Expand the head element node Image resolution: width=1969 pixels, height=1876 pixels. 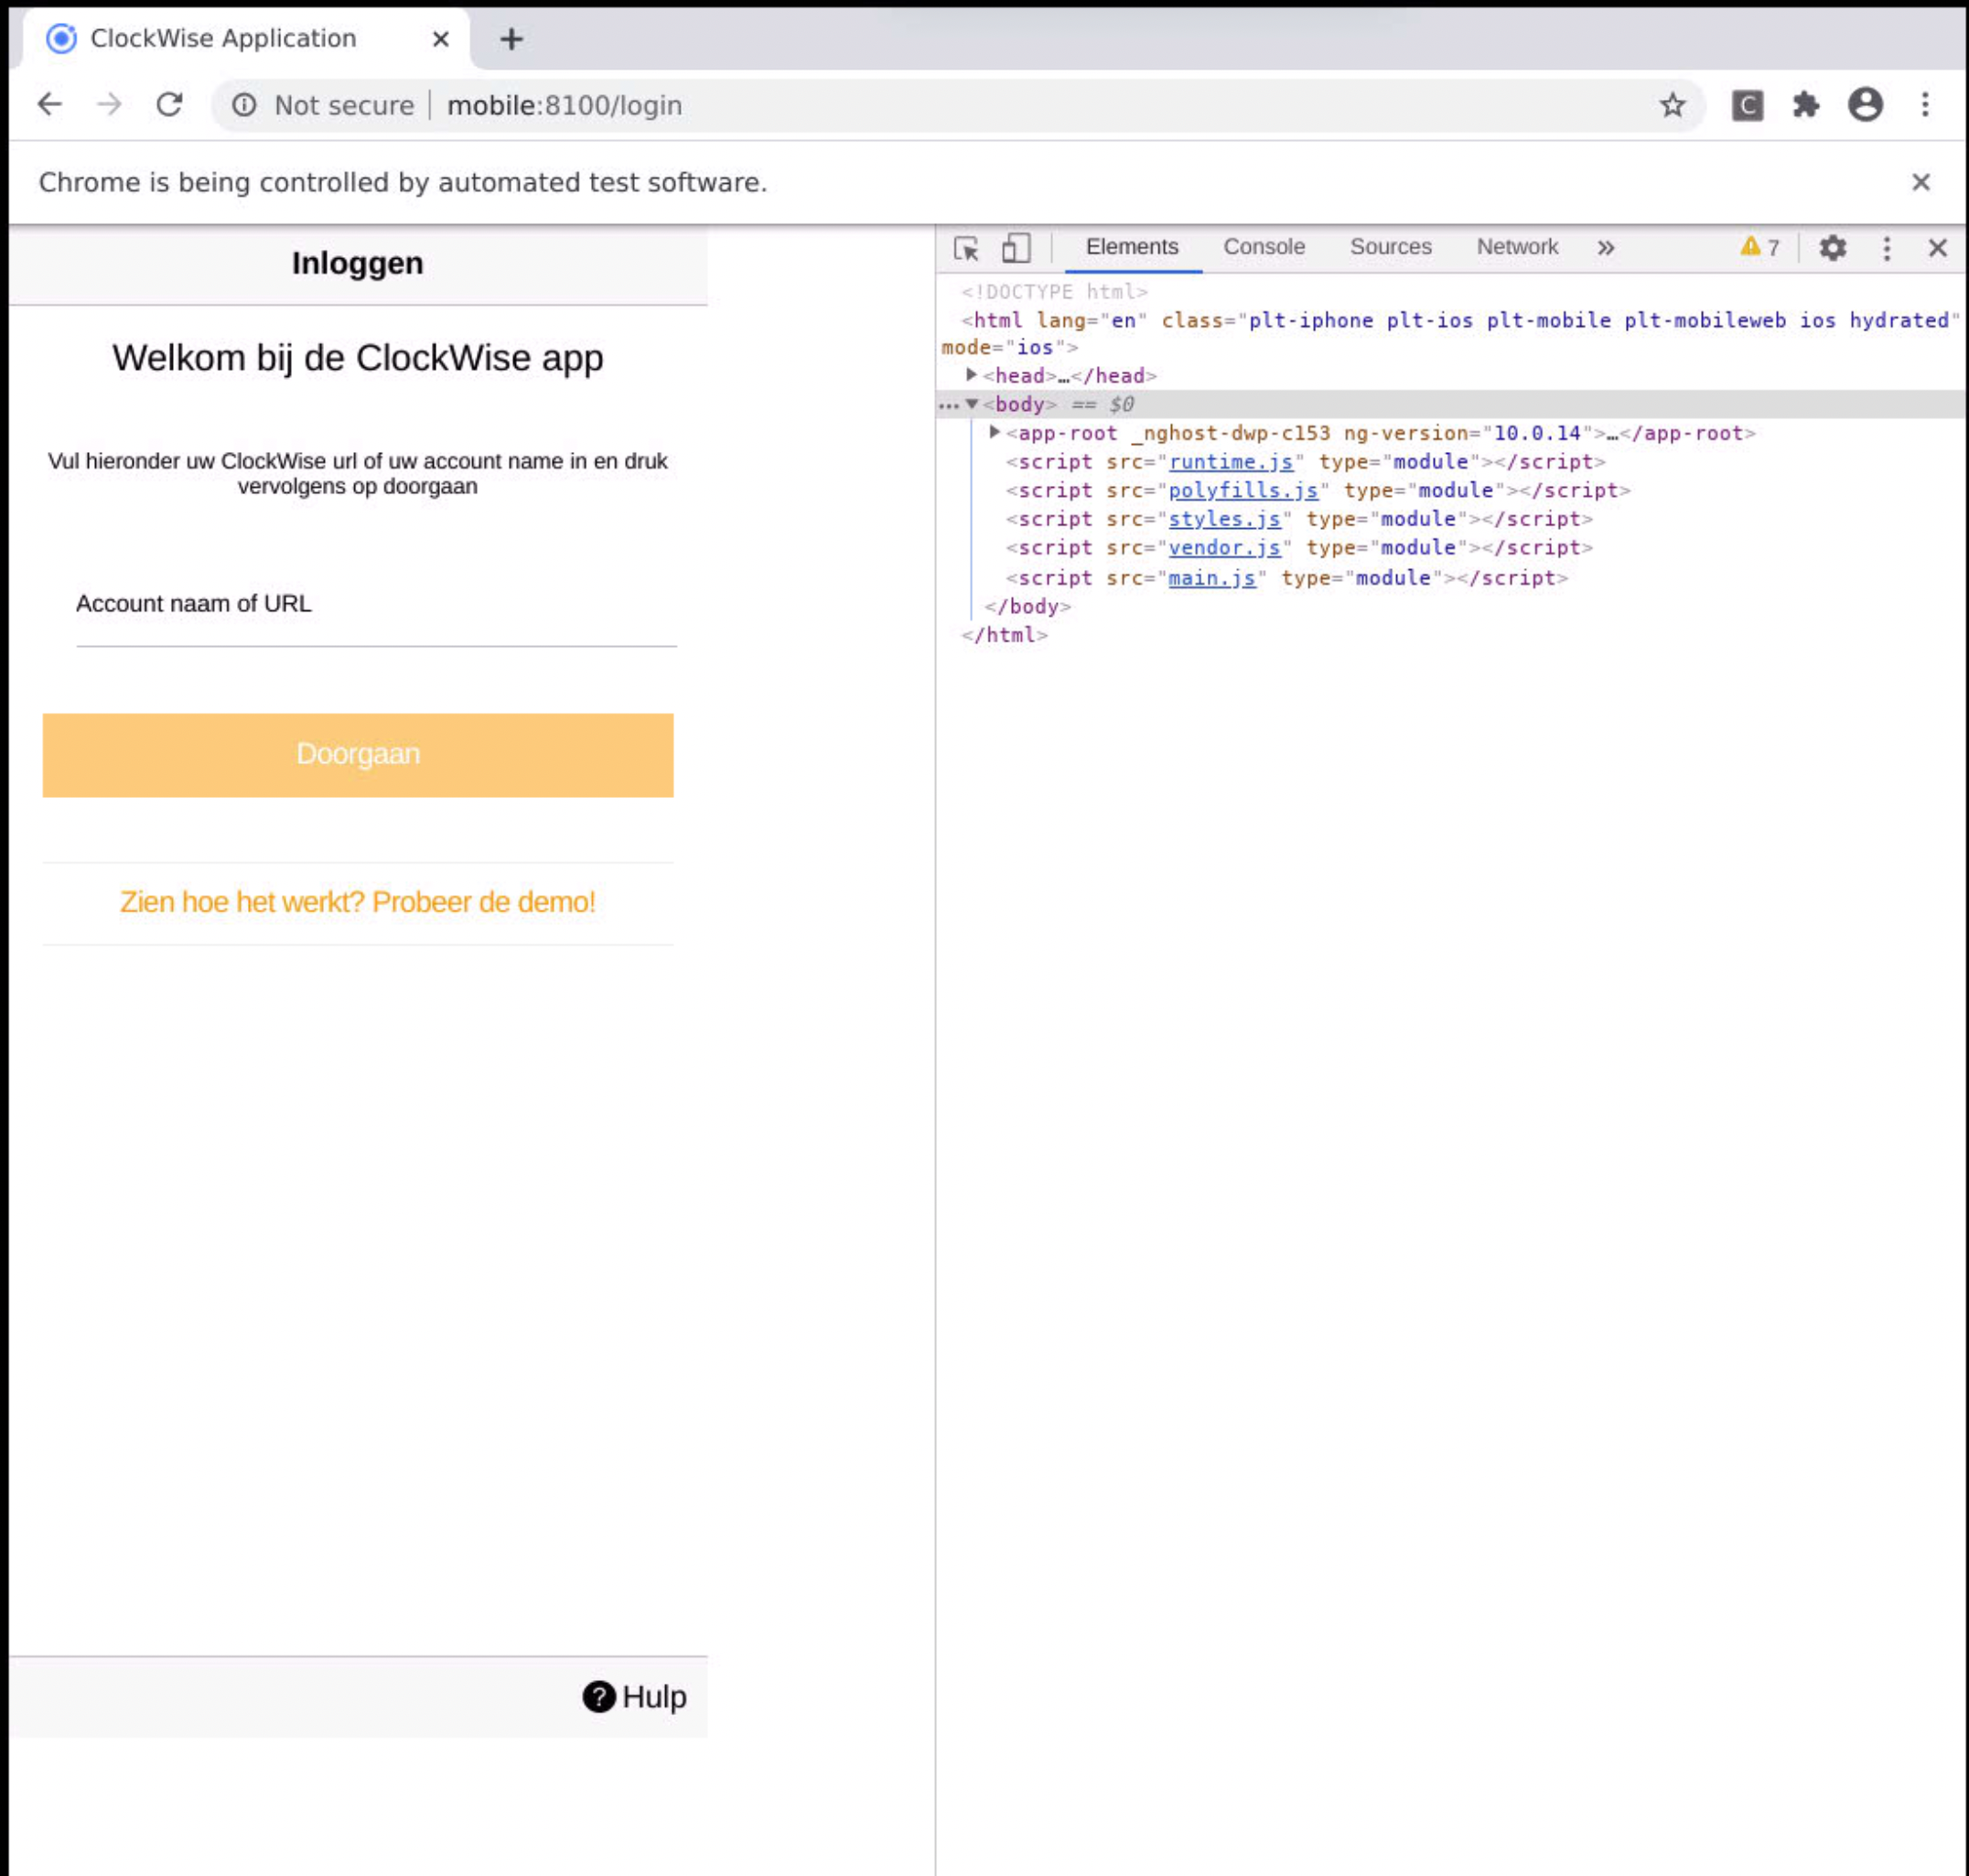pyautogui.click(x=971, y=375)
